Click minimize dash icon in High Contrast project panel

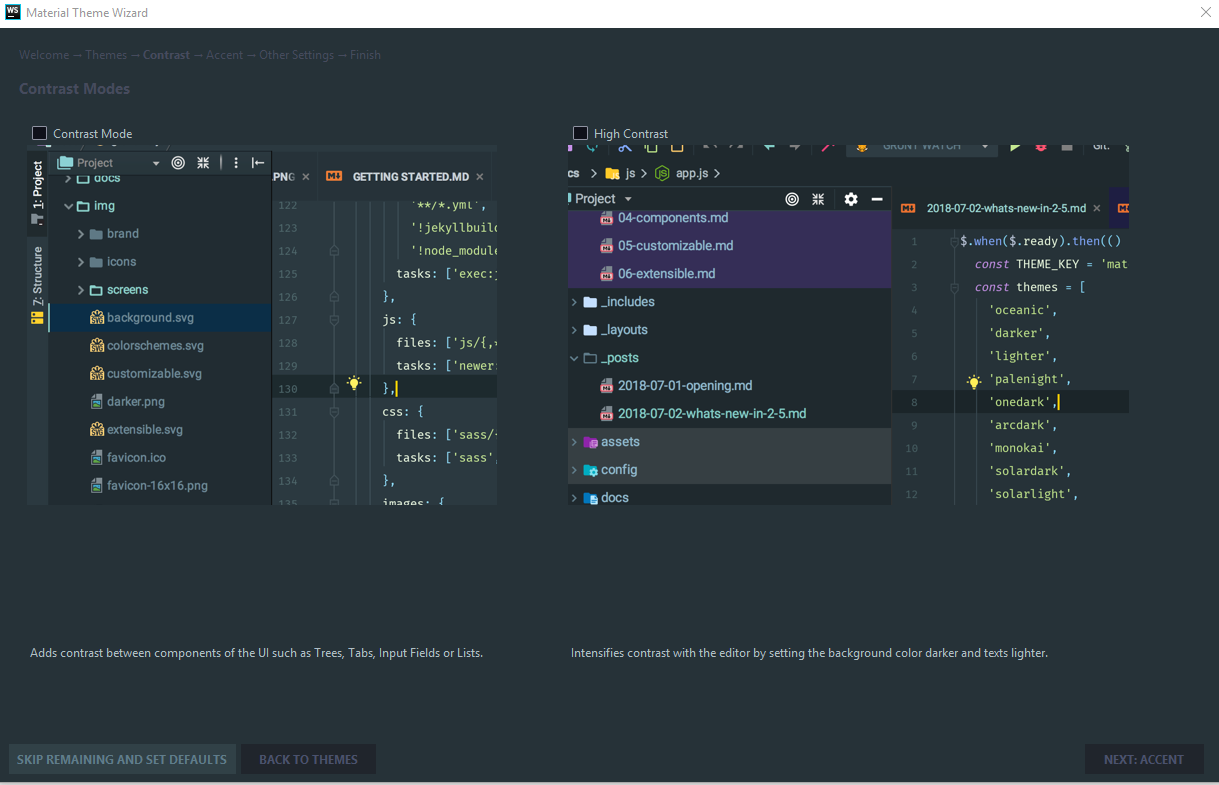tap(877, 199)
